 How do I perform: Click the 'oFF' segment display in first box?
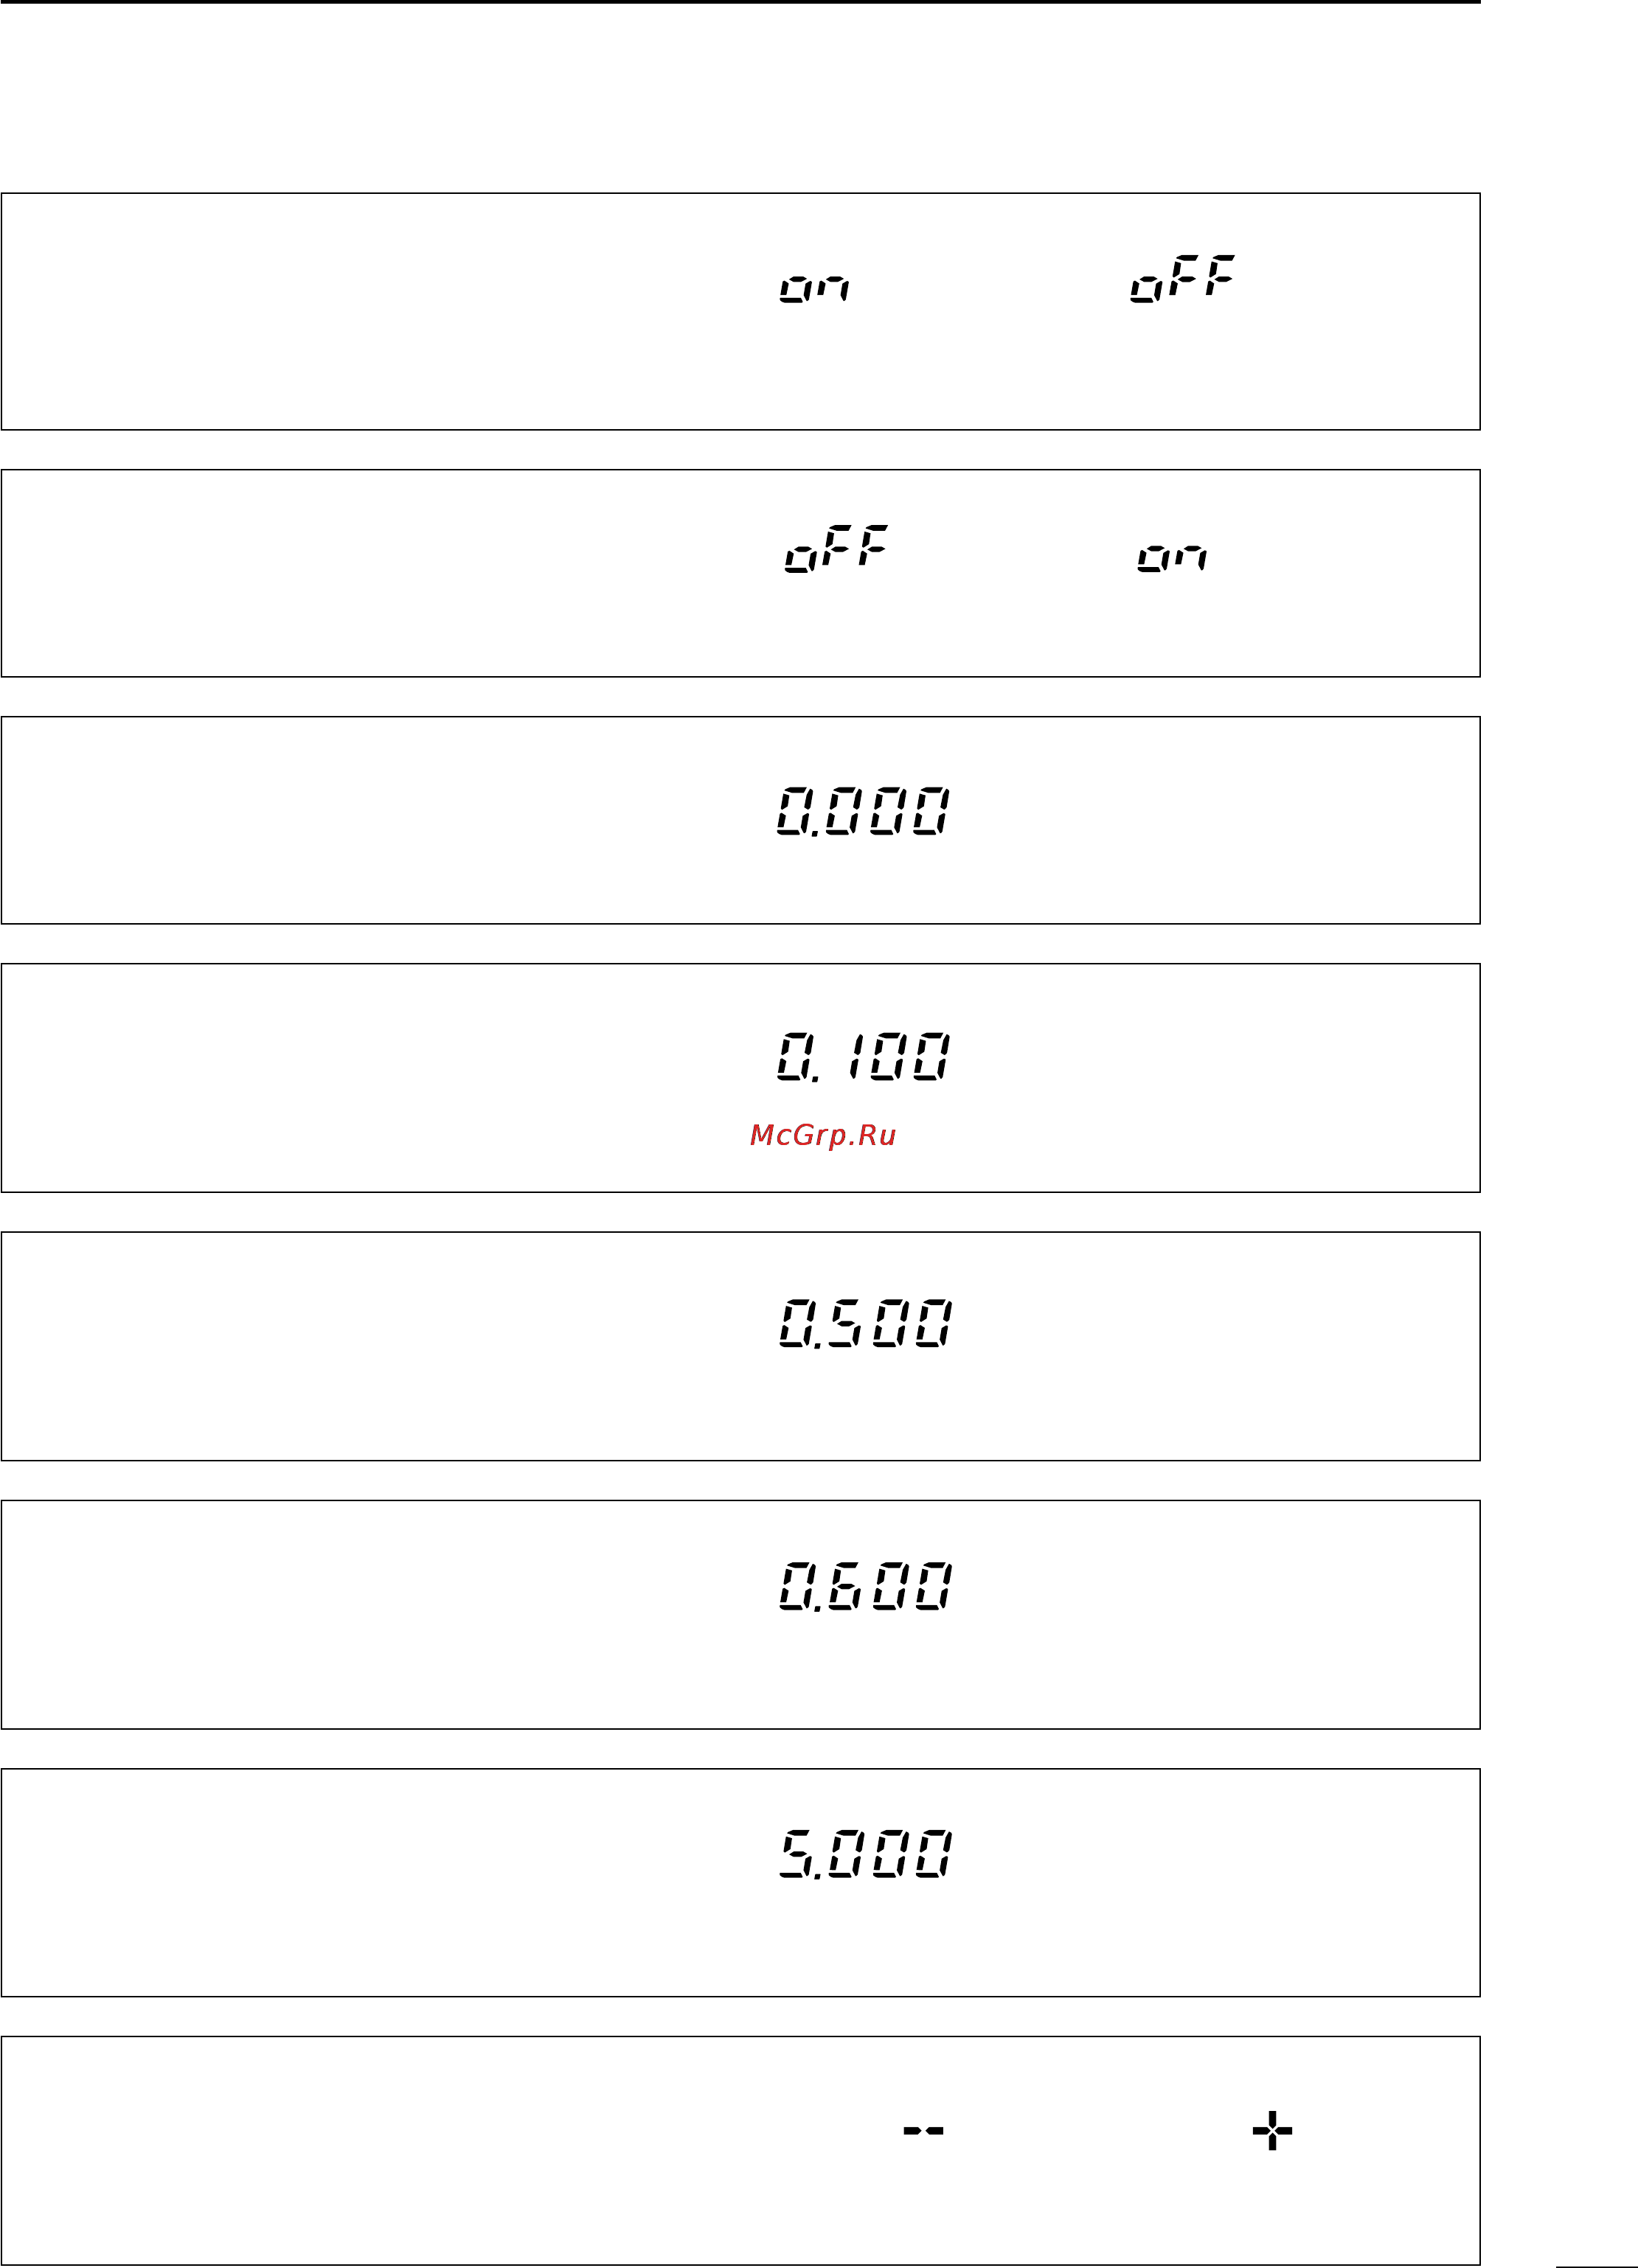[x=1183, y=278]
